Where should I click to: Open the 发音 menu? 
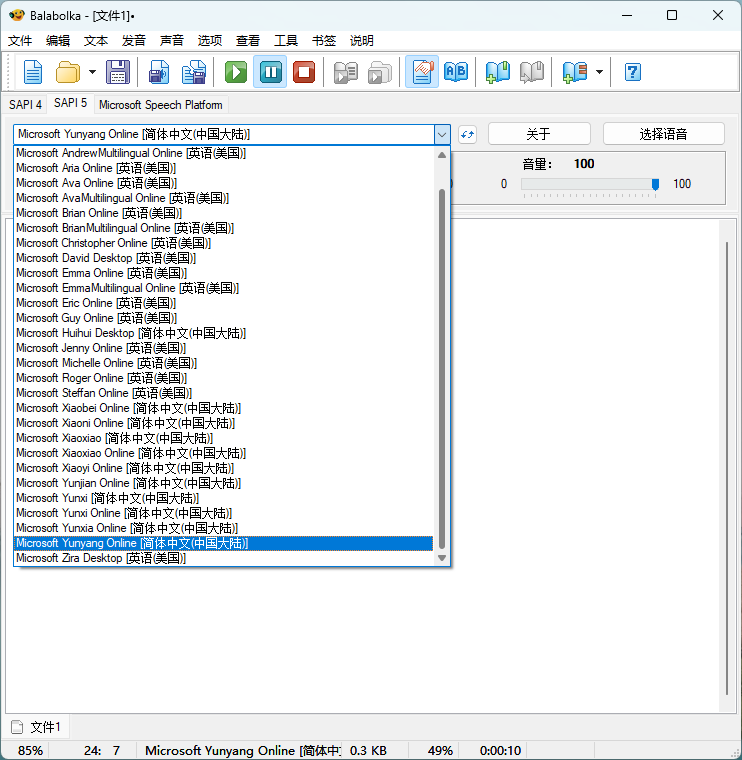coord(134,41)
